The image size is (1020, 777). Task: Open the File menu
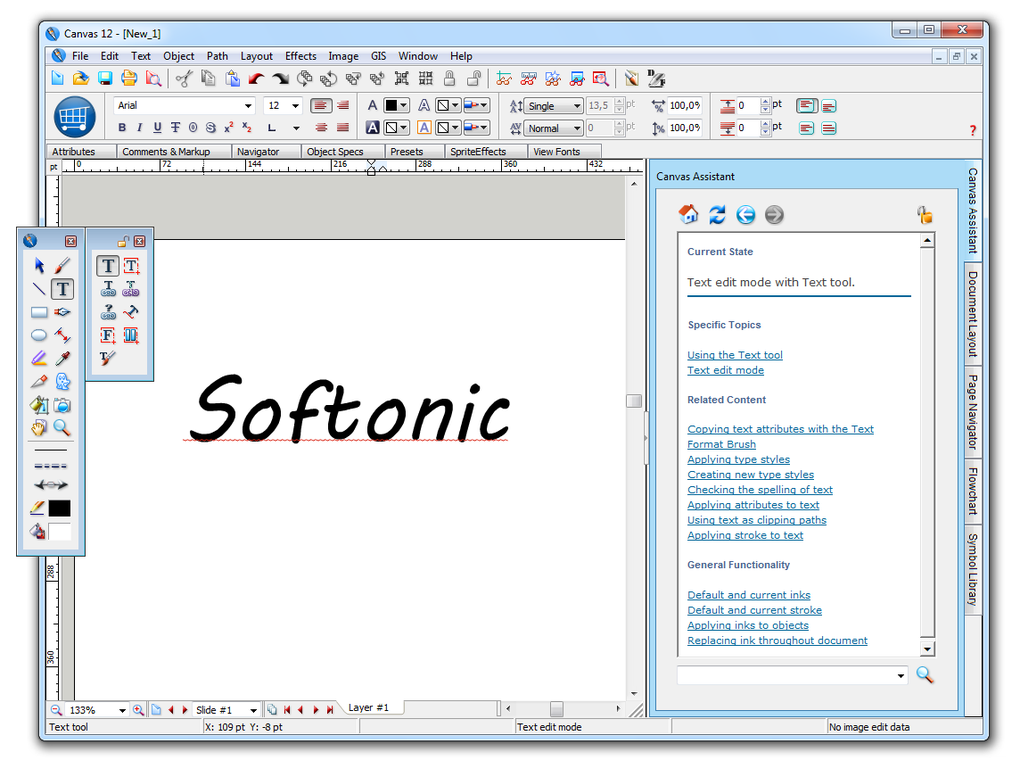tap(80, 56)
